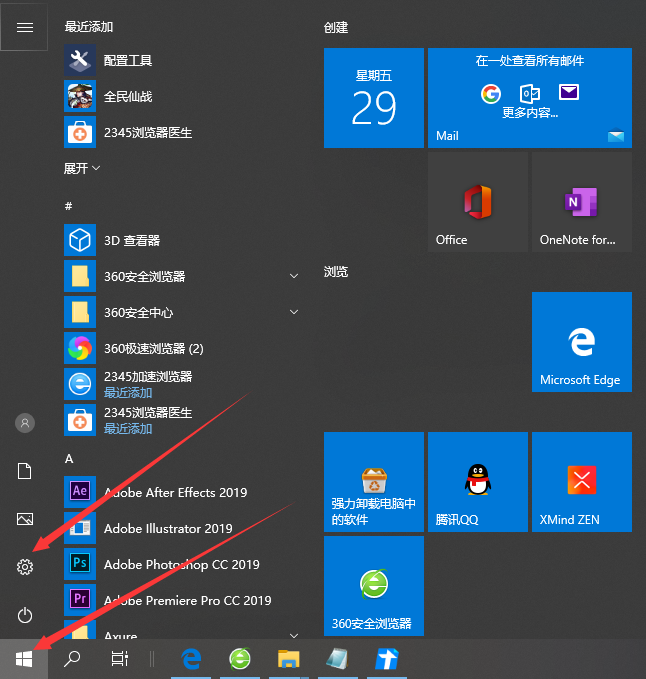Launch Adobe Illustrator 2019
The image size is (646, 679).
(x=182, y=527)
